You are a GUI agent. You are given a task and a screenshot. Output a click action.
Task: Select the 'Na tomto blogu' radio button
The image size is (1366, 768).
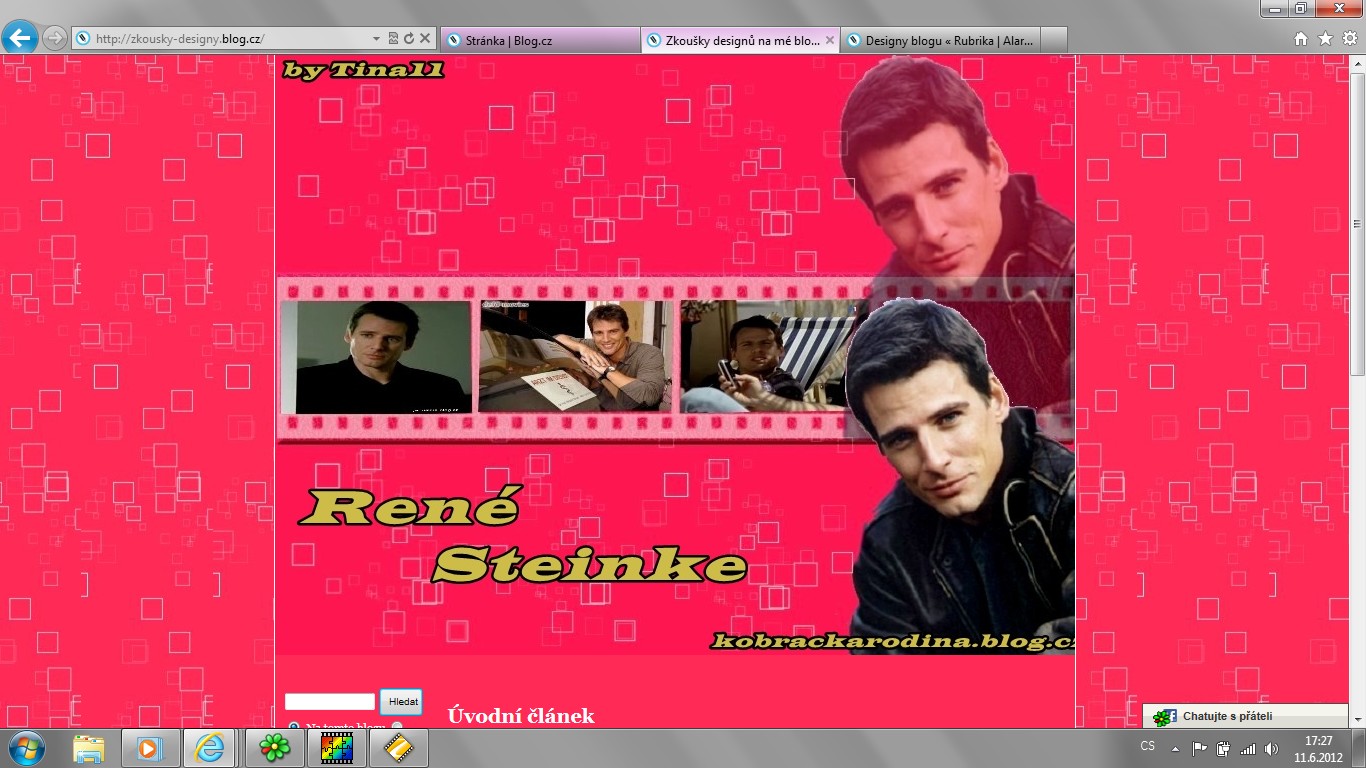coord(293,726)
